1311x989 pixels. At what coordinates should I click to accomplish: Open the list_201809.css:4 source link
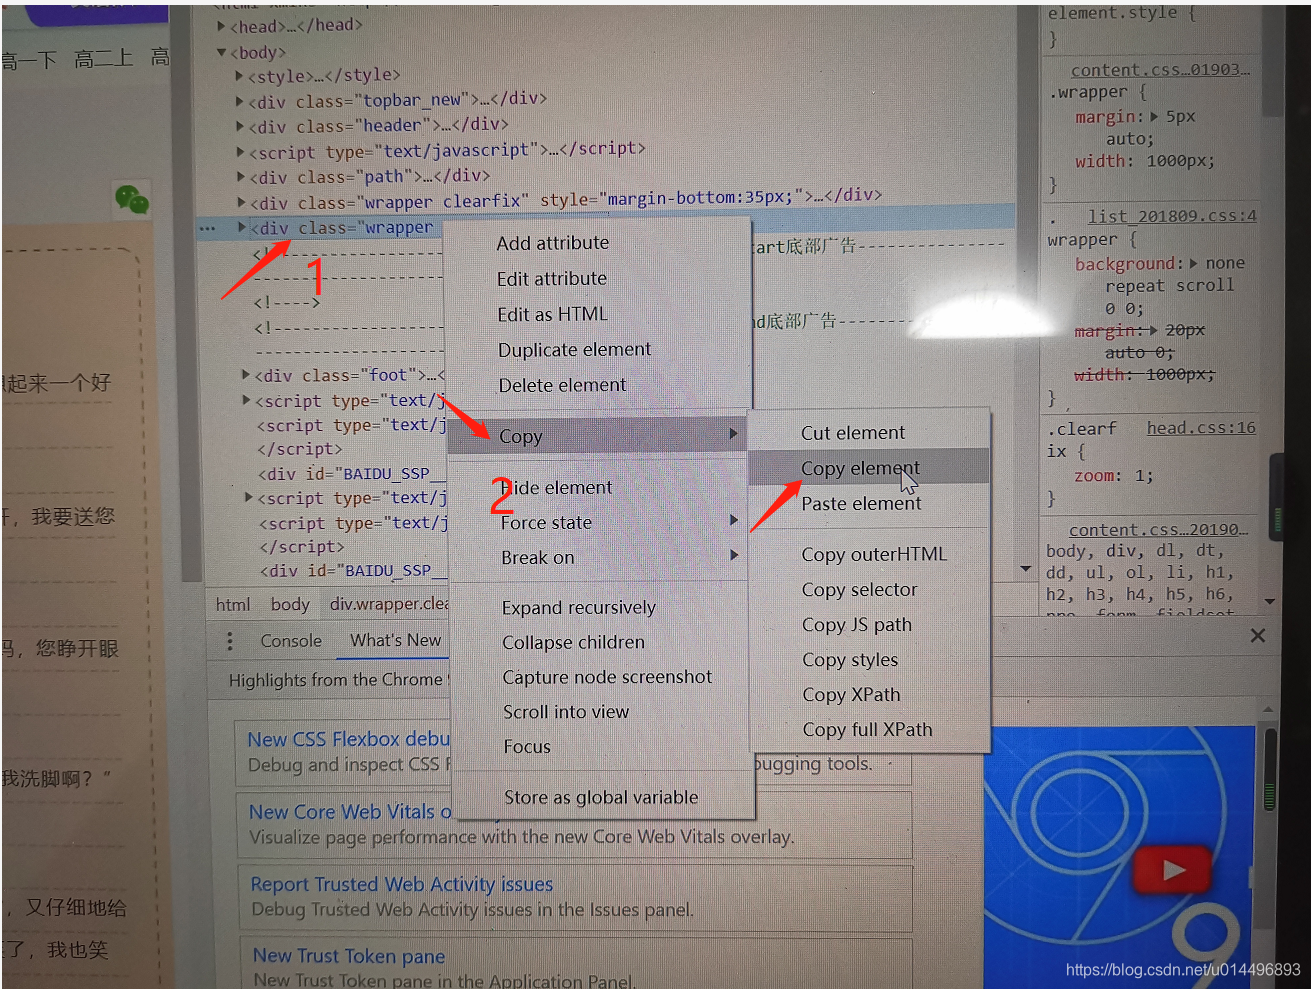[x=1172, y=216]
